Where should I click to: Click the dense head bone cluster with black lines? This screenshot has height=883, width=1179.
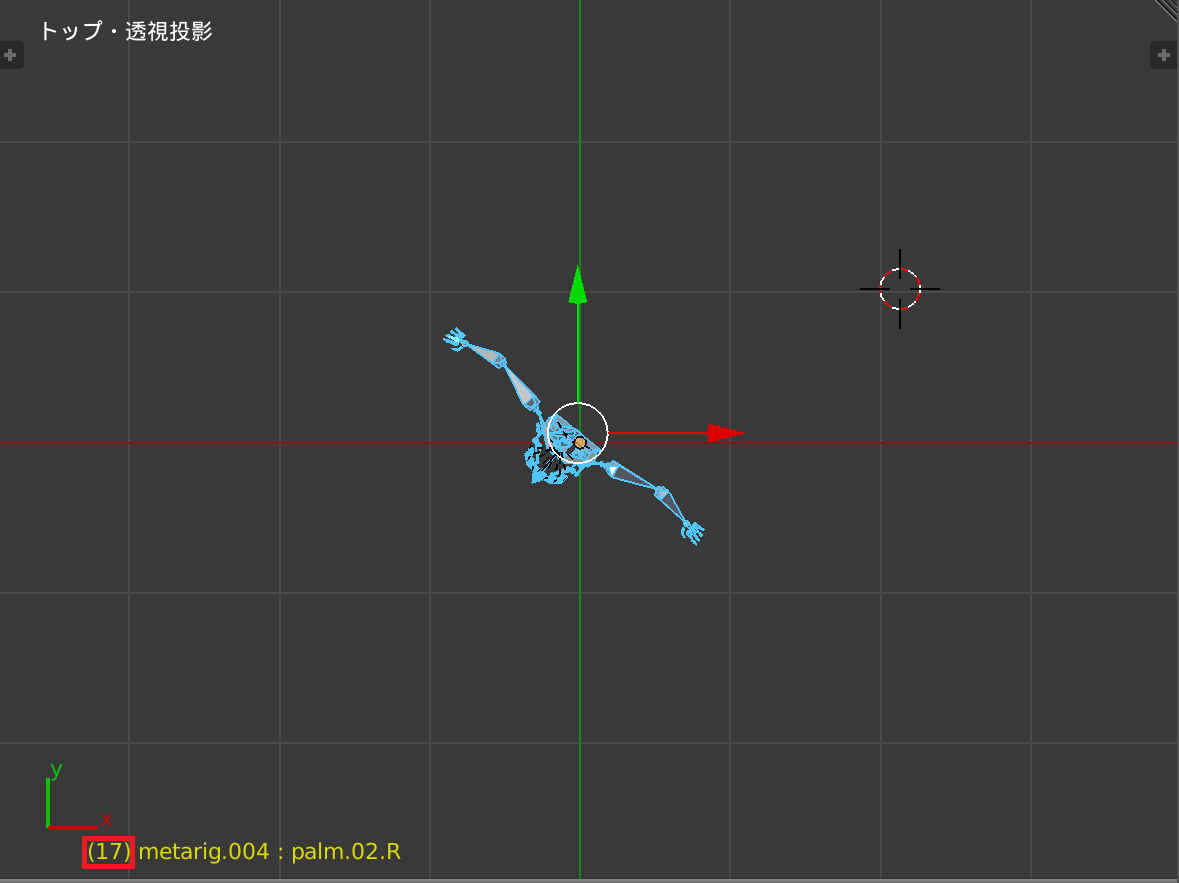[549, 462]
